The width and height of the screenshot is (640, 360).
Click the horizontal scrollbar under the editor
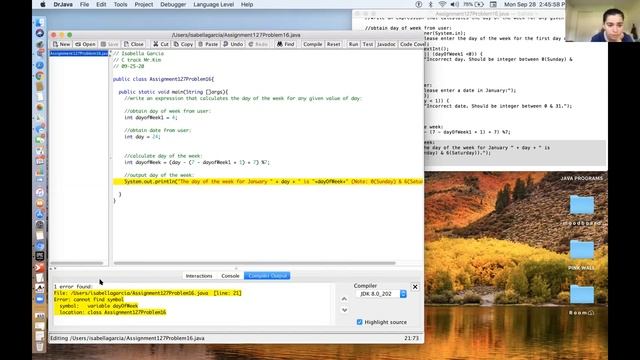tap(255, 263)
